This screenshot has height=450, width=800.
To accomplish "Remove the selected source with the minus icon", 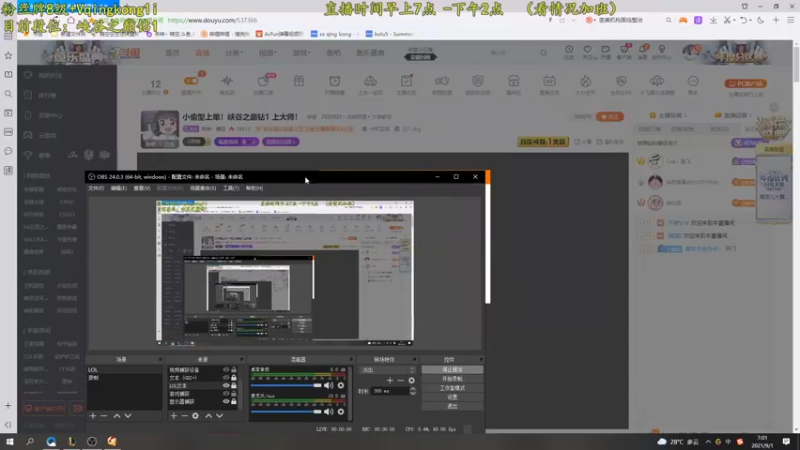I will click(184, 416).
